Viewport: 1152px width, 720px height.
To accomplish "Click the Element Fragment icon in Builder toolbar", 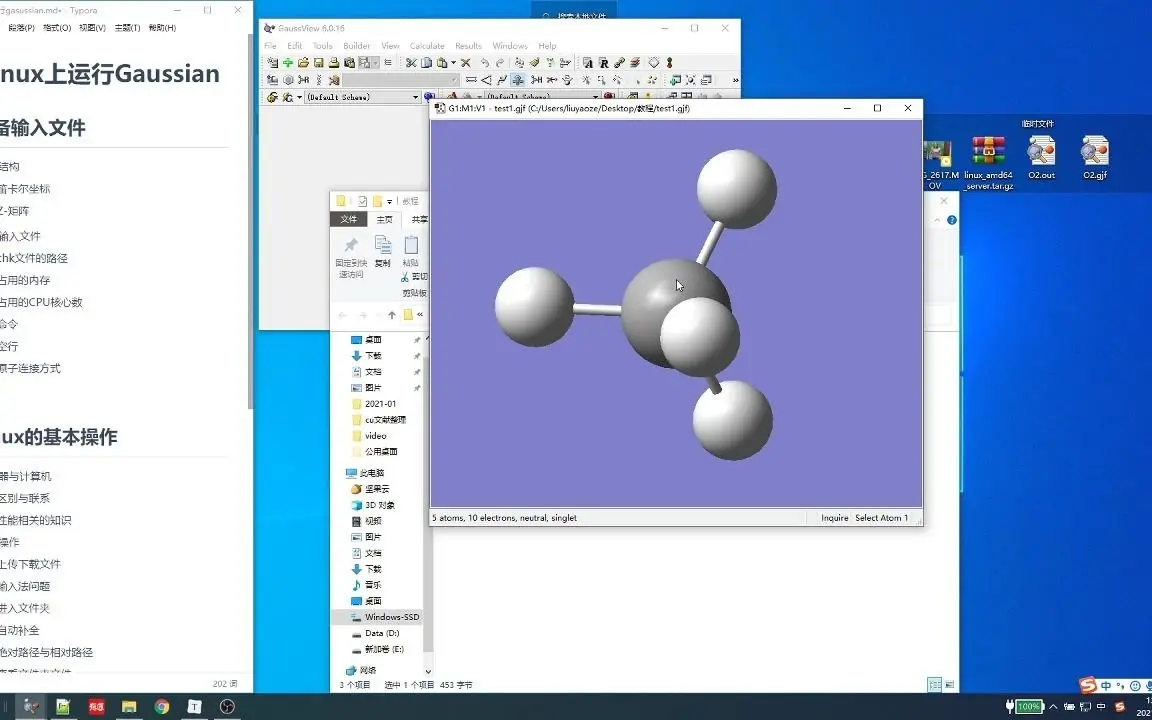I will [273, 80].
